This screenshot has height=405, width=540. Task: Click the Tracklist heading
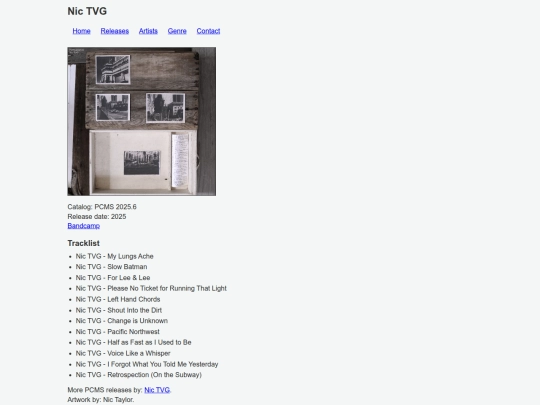[84, 243]
